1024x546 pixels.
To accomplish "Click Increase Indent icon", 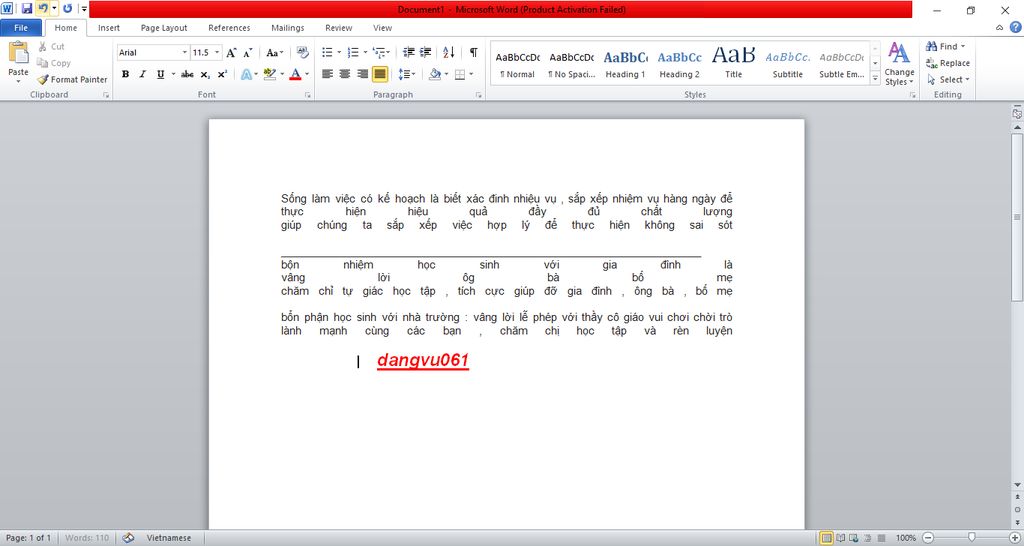I will 425,52.
